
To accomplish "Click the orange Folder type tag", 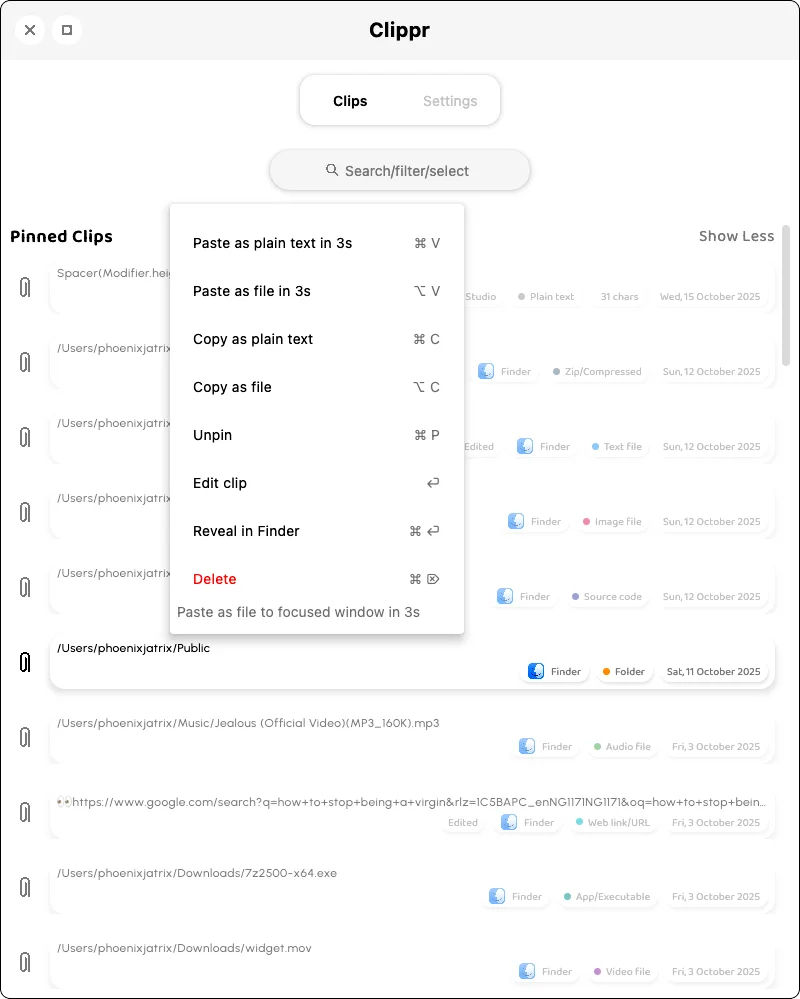I will [x=623, y=672].
